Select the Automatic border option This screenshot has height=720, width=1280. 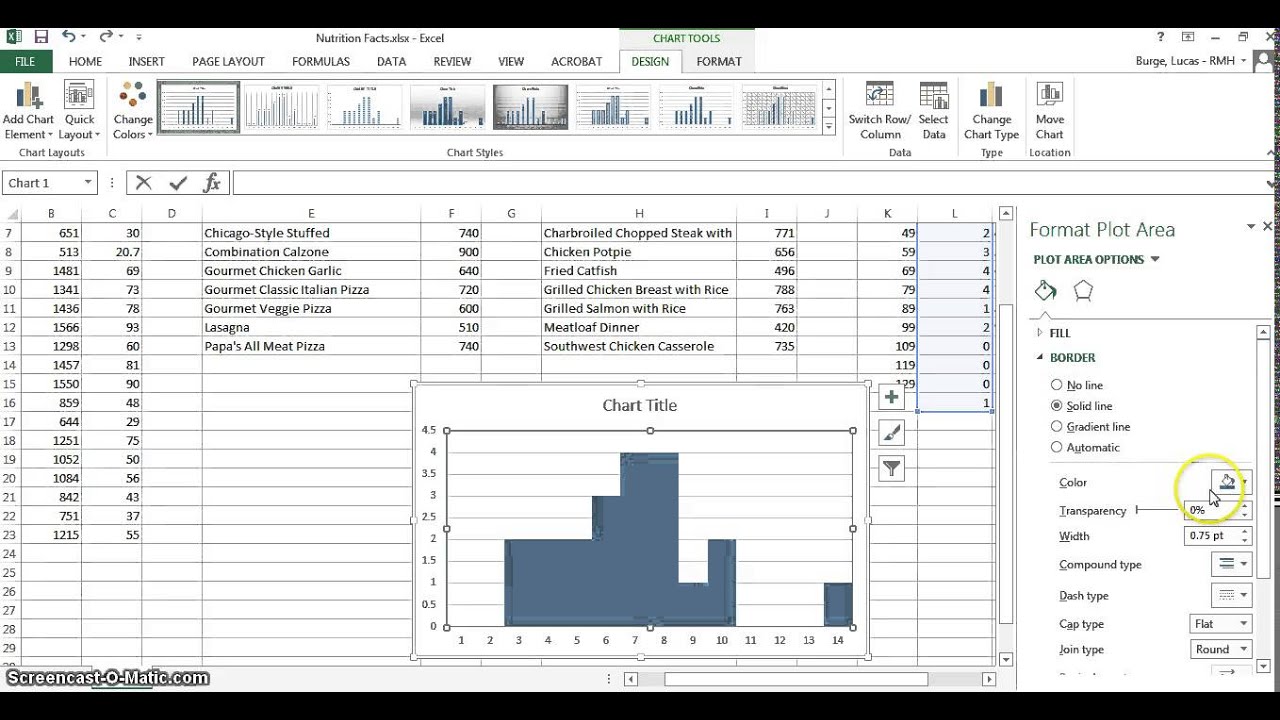(x=1056, y=448)
